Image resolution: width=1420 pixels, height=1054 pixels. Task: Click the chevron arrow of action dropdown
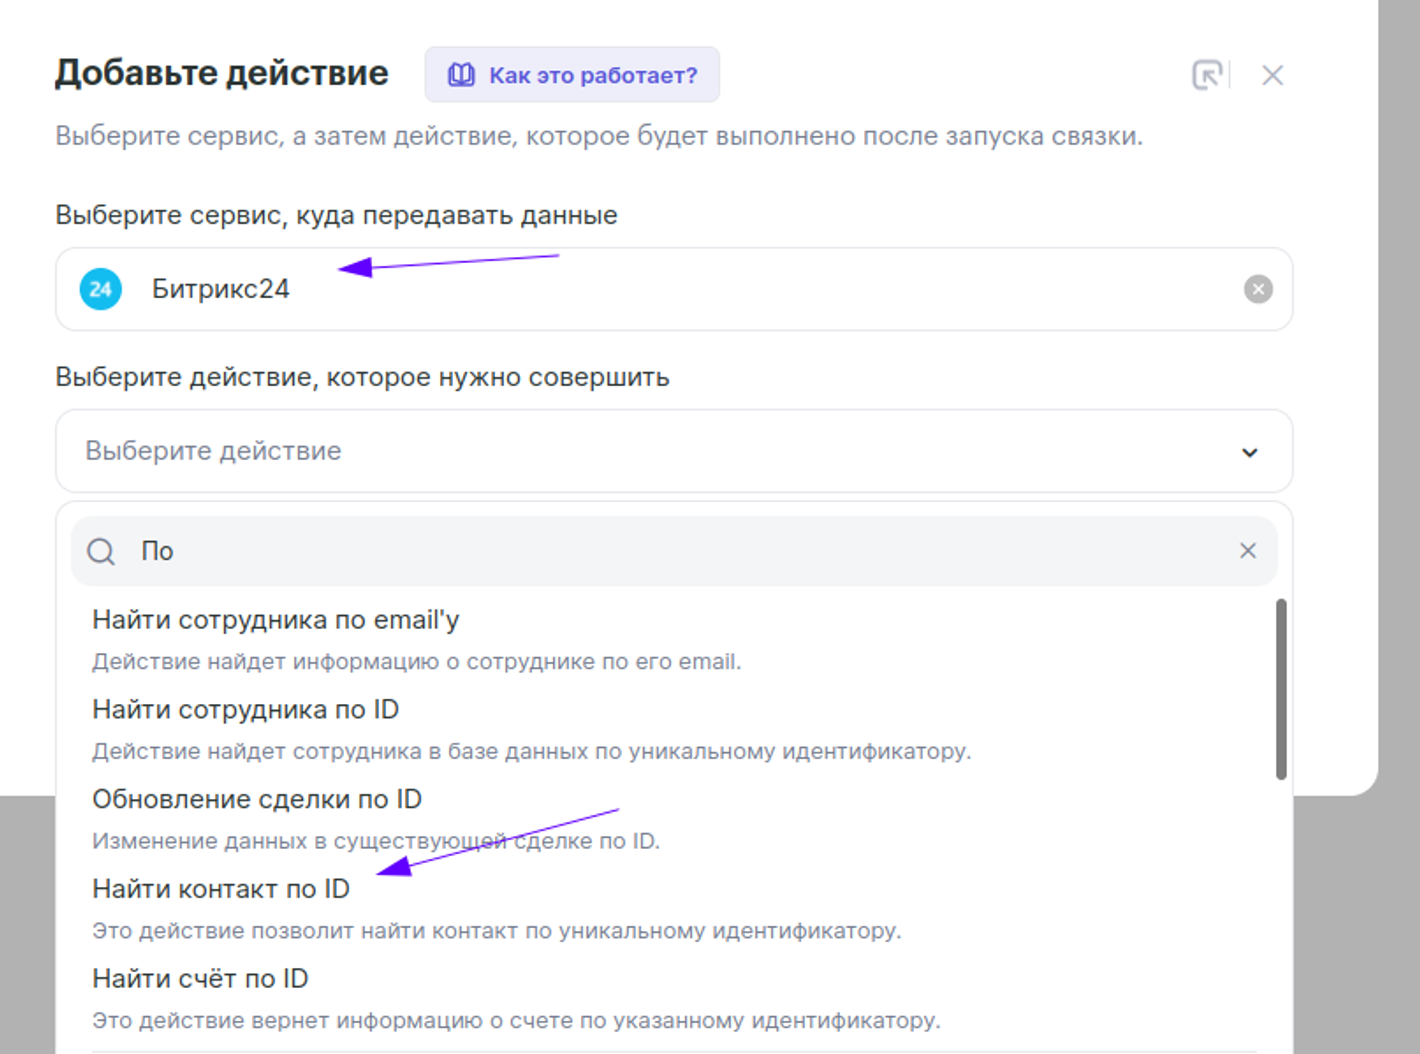[1249, 452]
